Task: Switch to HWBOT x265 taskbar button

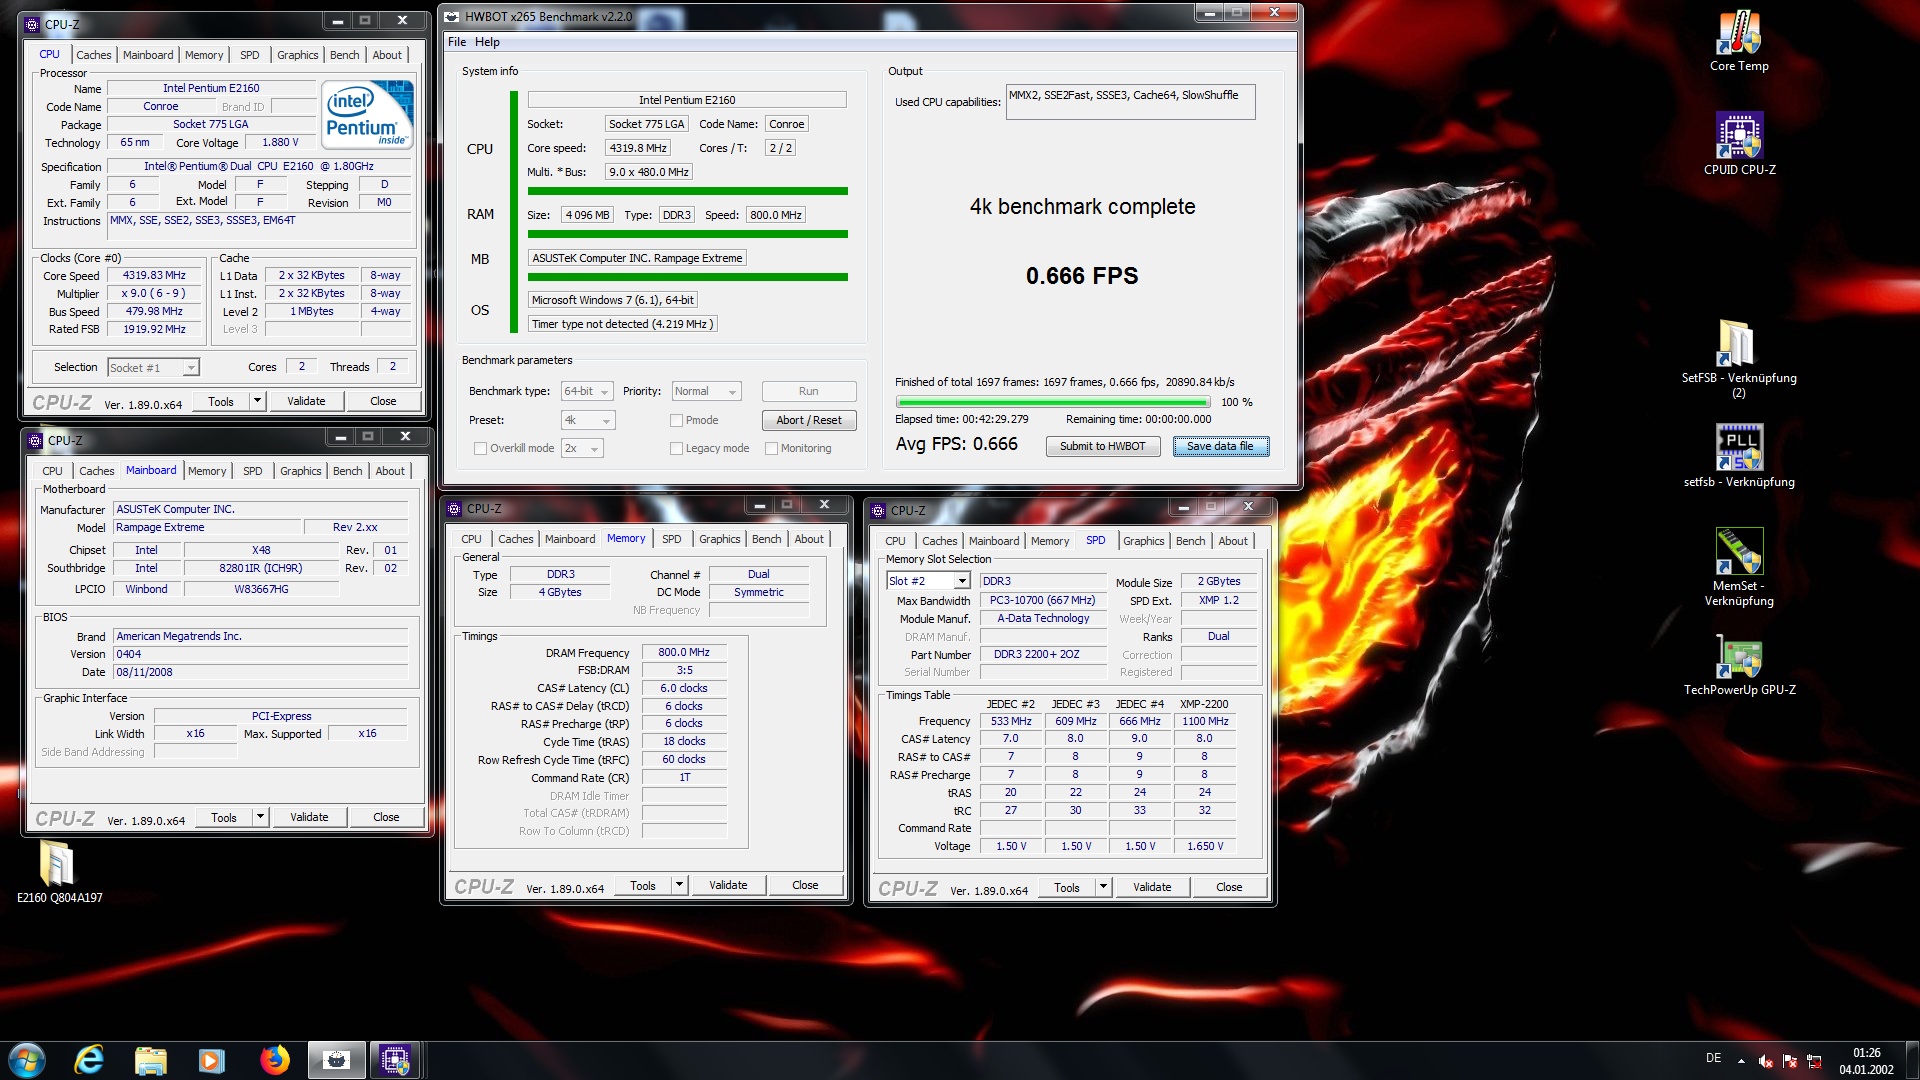Action: coord(336,1059)
